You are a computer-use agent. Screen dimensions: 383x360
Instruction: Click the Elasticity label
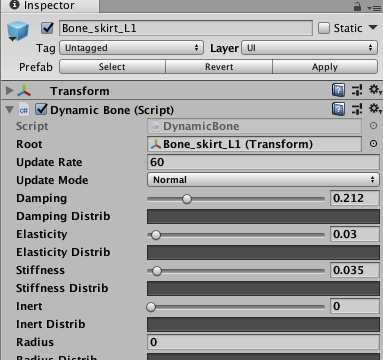click(42, 234)
